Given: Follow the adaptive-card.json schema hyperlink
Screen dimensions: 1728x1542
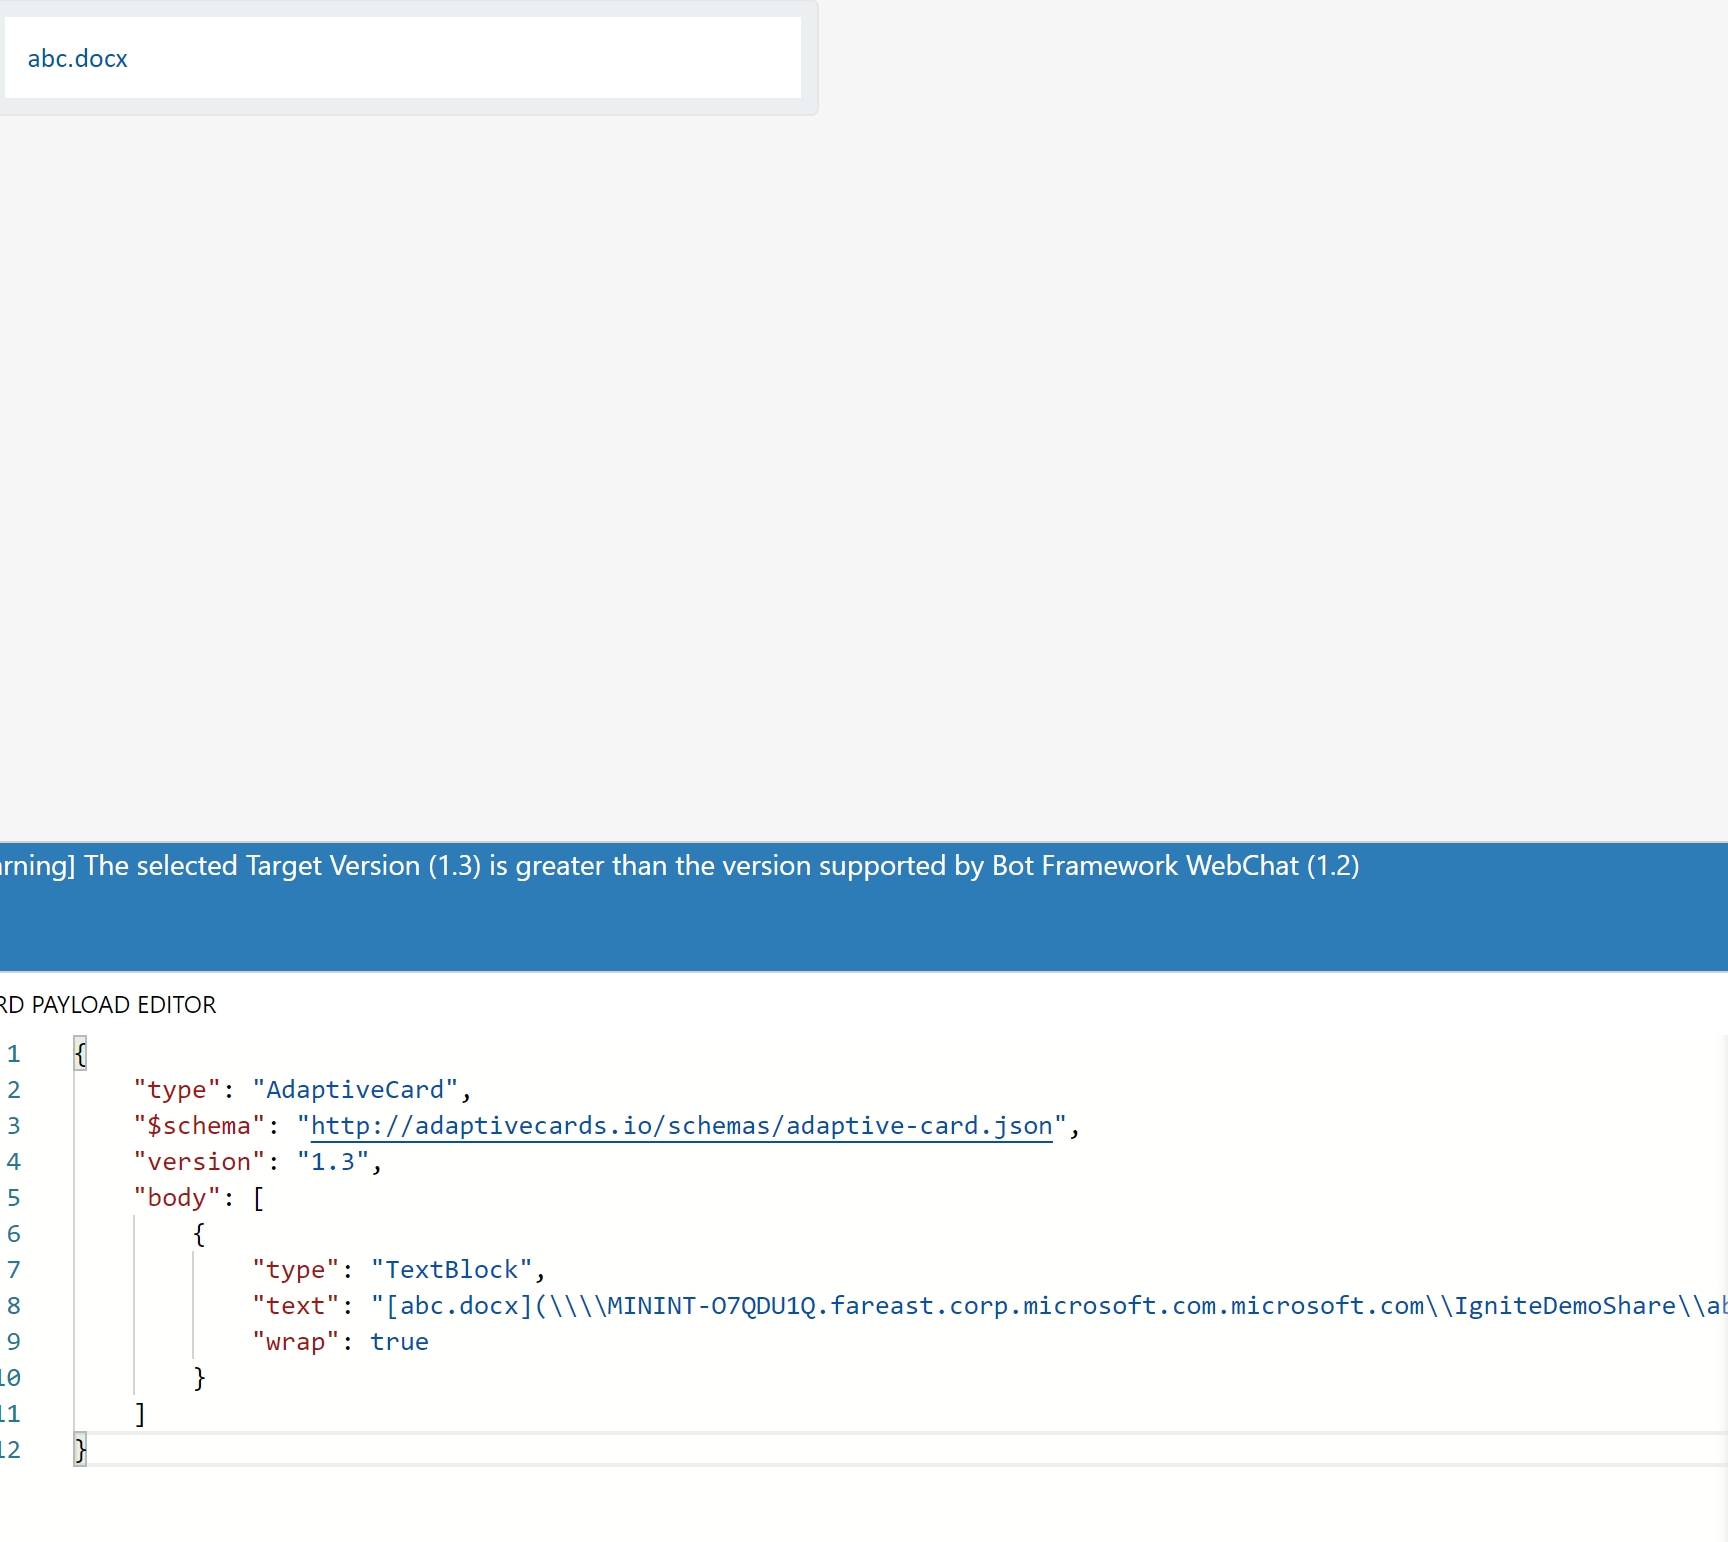Looking at the screenshot, I should pos(682,1125).
